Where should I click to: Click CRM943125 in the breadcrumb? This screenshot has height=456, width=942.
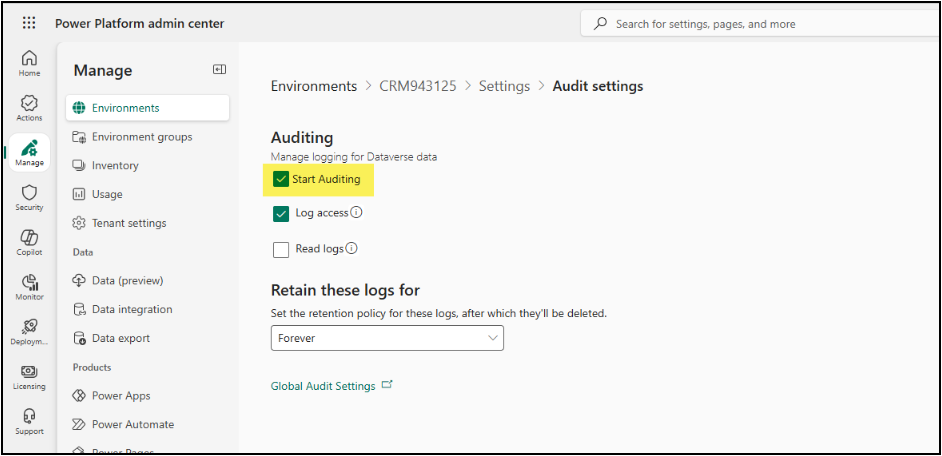[x=417, y=86]
